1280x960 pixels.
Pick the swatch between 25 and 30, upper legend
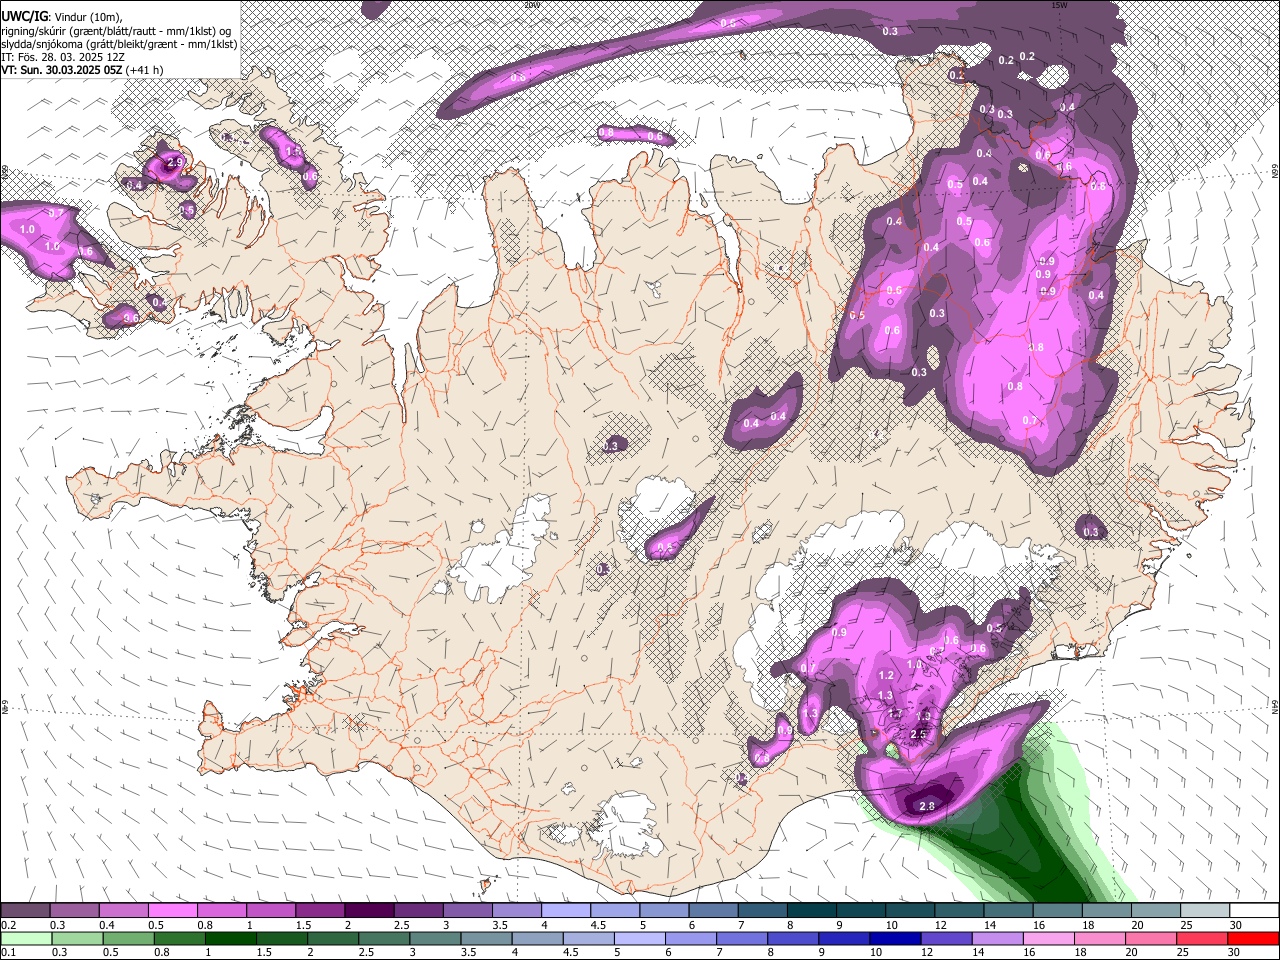pos(1207,911)
